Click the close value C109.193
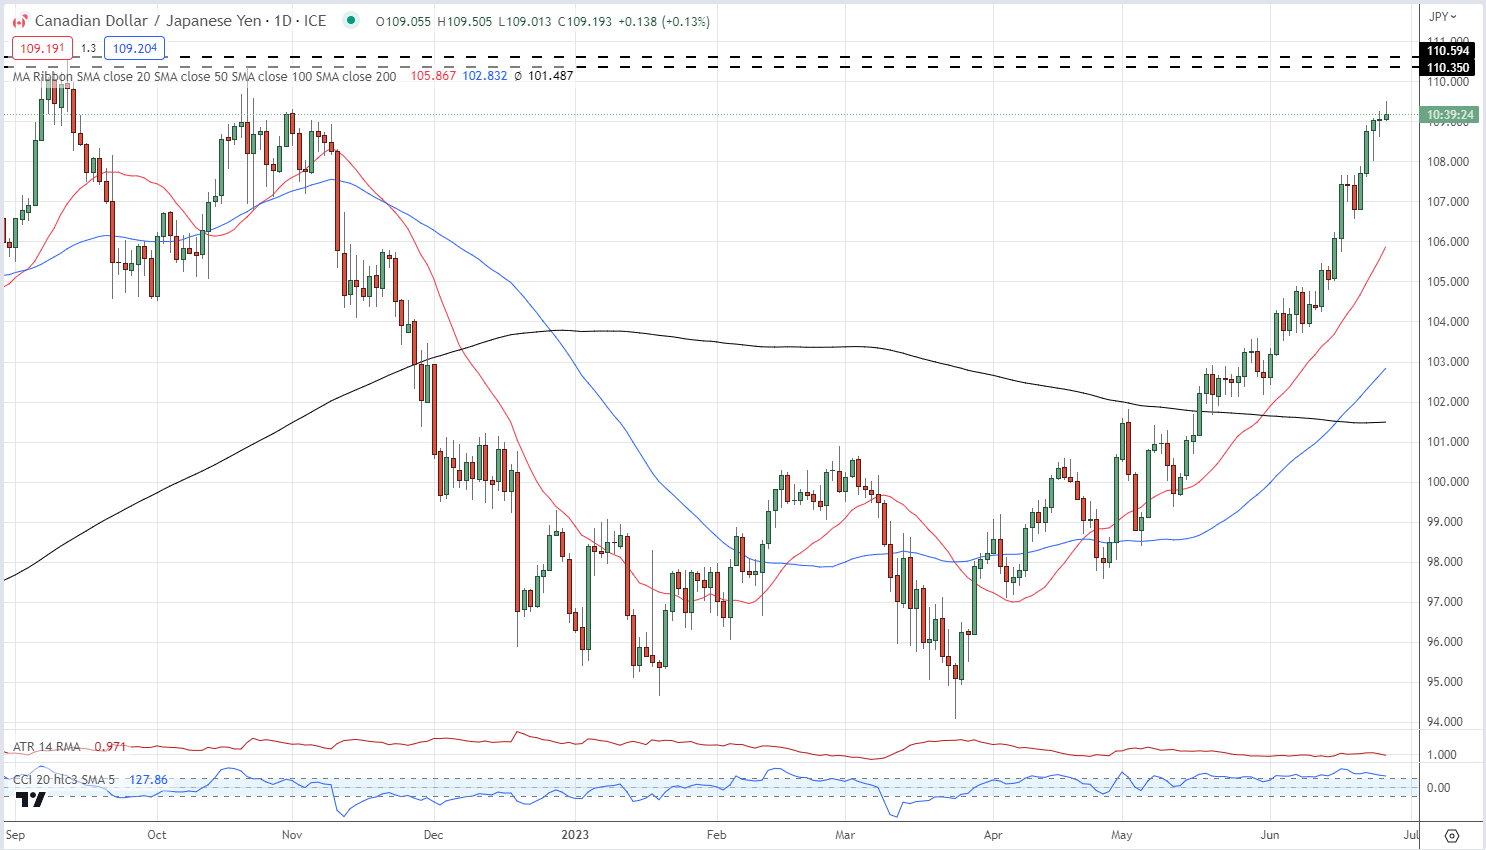Screen dimensions: 1486x850 coord(585,21)
